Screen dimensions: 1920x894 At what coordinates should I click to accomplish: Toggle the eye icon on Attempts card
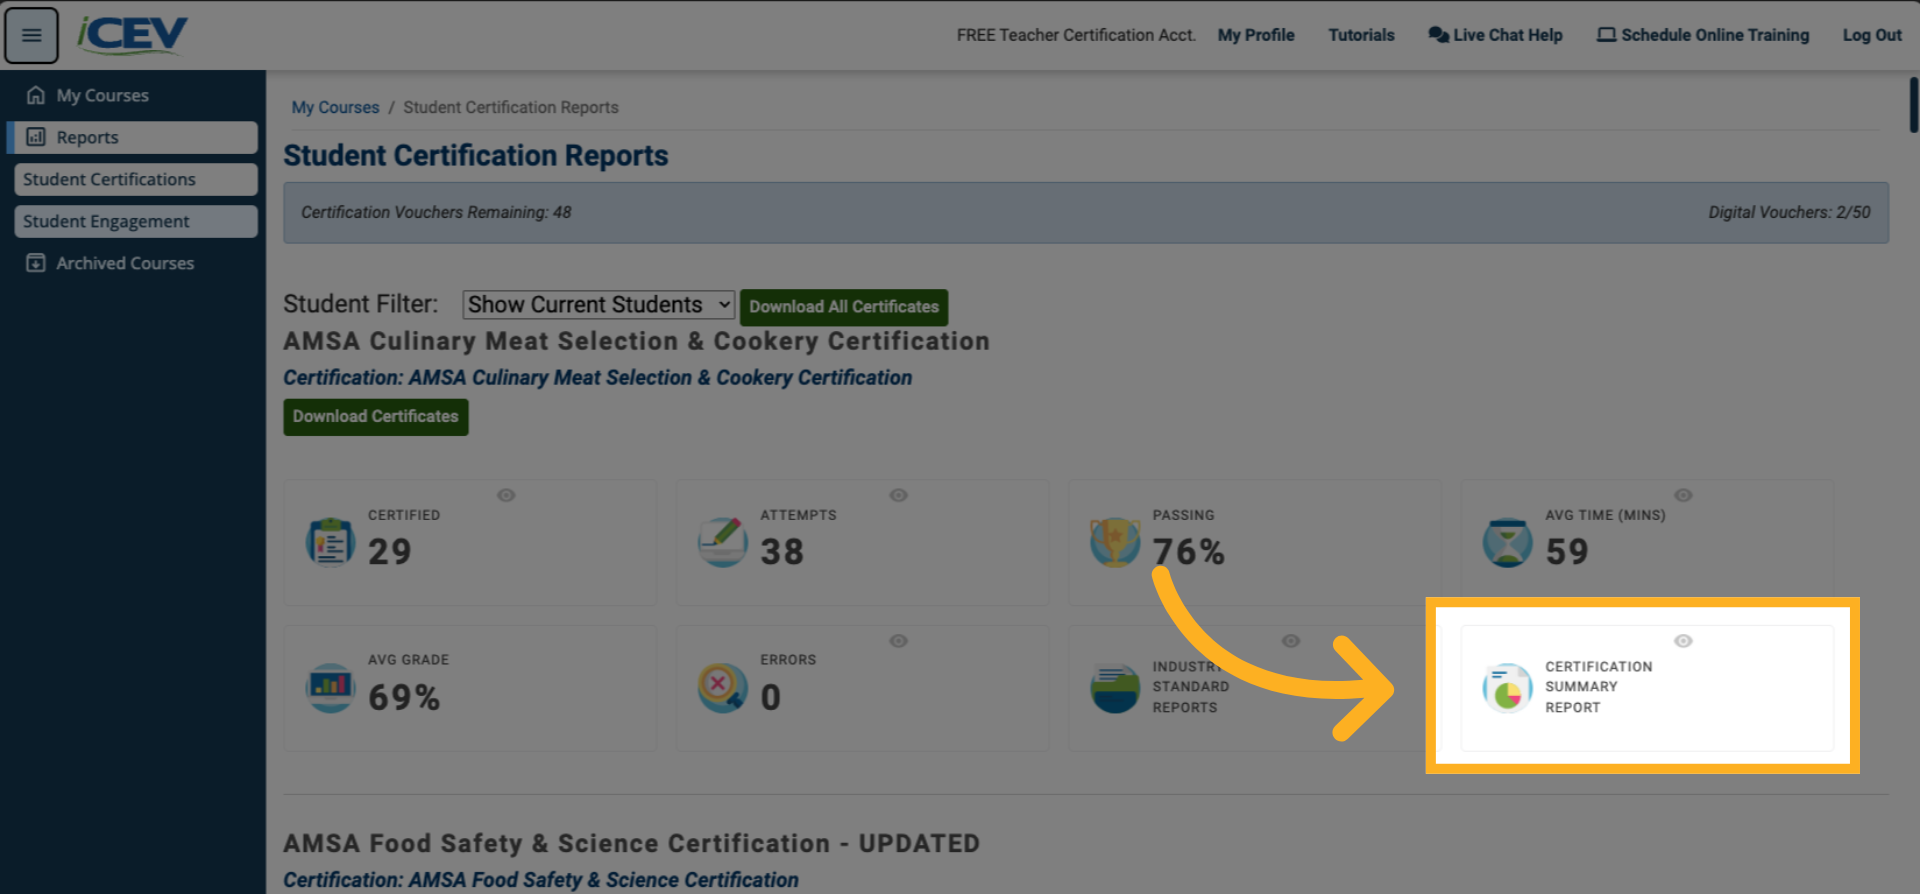click(x=898, y=495)
